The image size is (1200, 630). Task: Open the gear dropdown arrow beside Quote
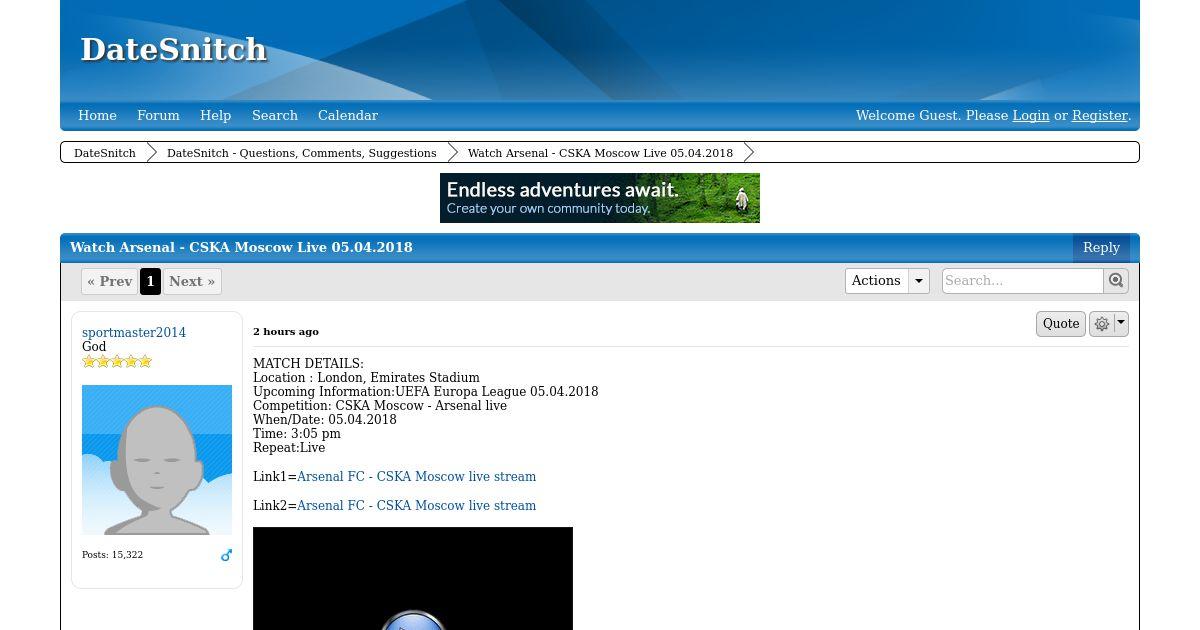pos(1121,322)
